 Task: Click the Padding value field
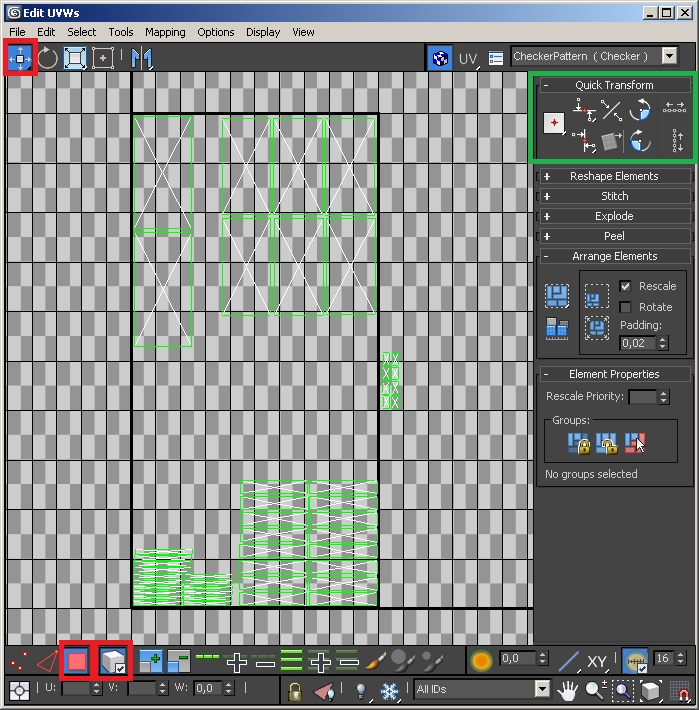point(637,343)
